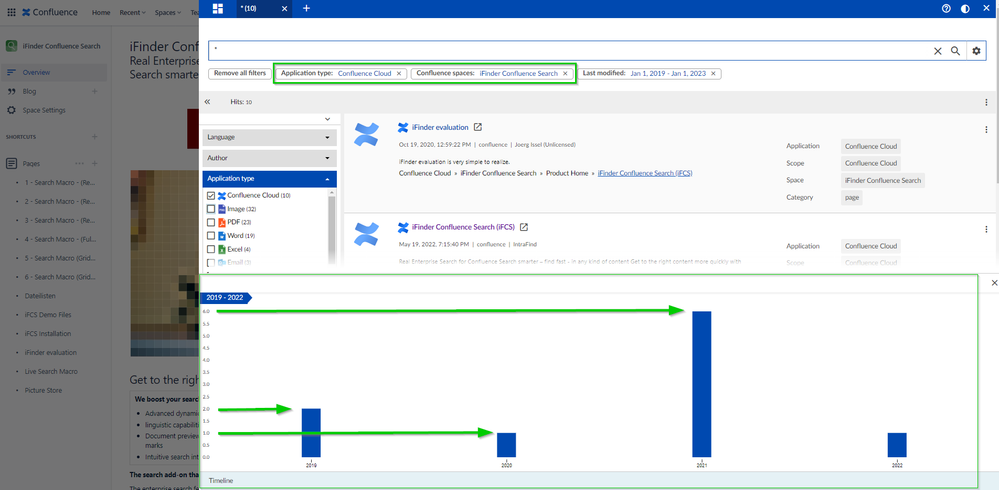
Task: Toggle the contrast theme icon
Action: [965, 8]
